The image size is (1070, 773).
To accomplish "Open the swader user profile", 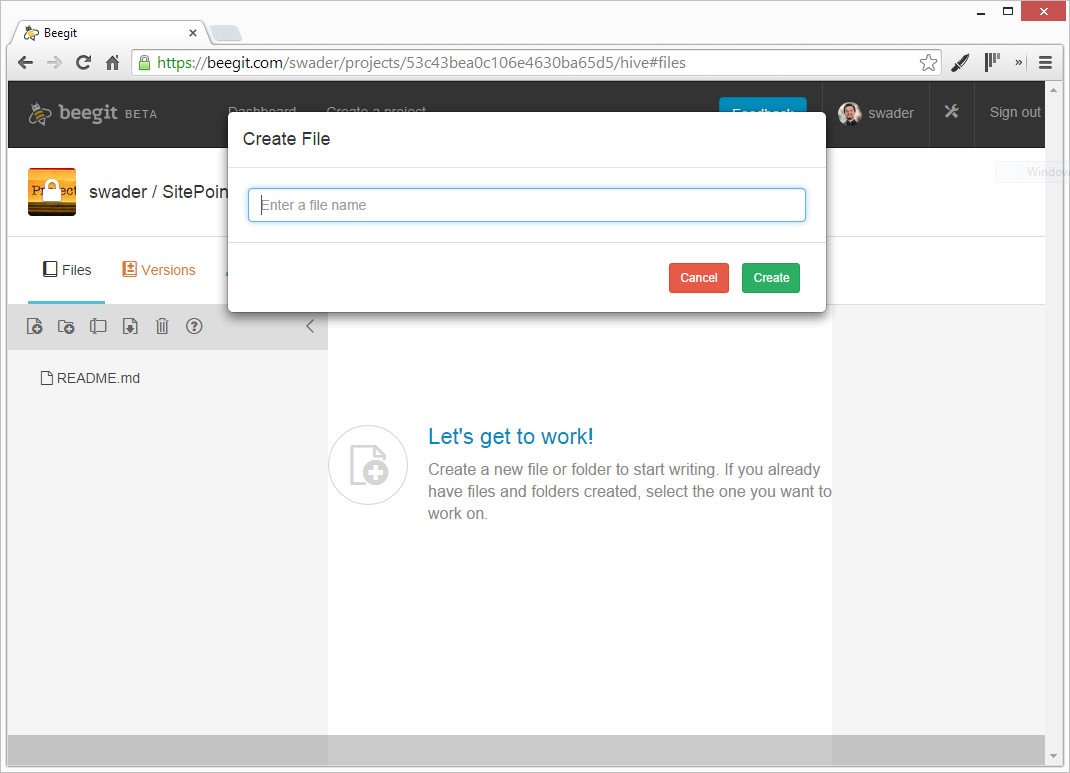I will (876, 113).
